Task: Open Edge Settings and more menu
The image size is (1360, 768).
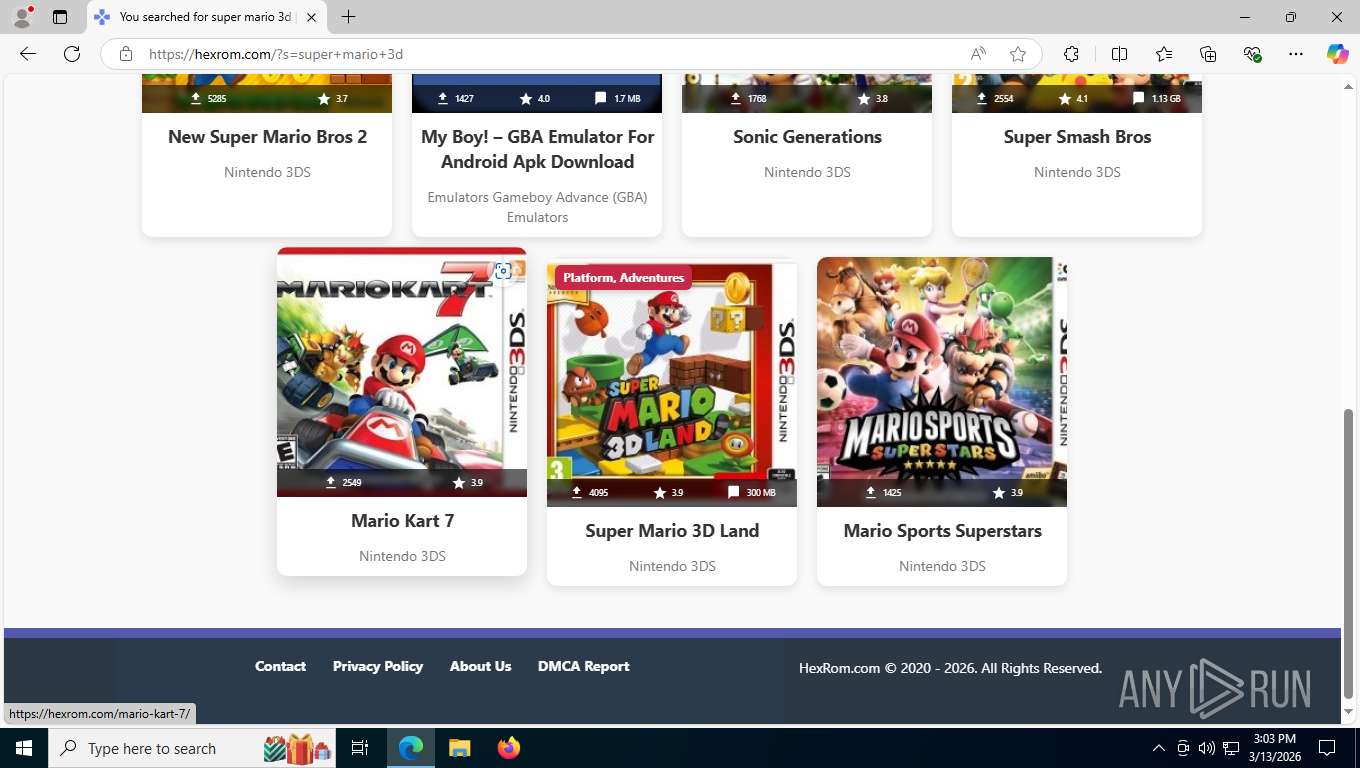Action: pyautogui.click(x=1296, y=54)
